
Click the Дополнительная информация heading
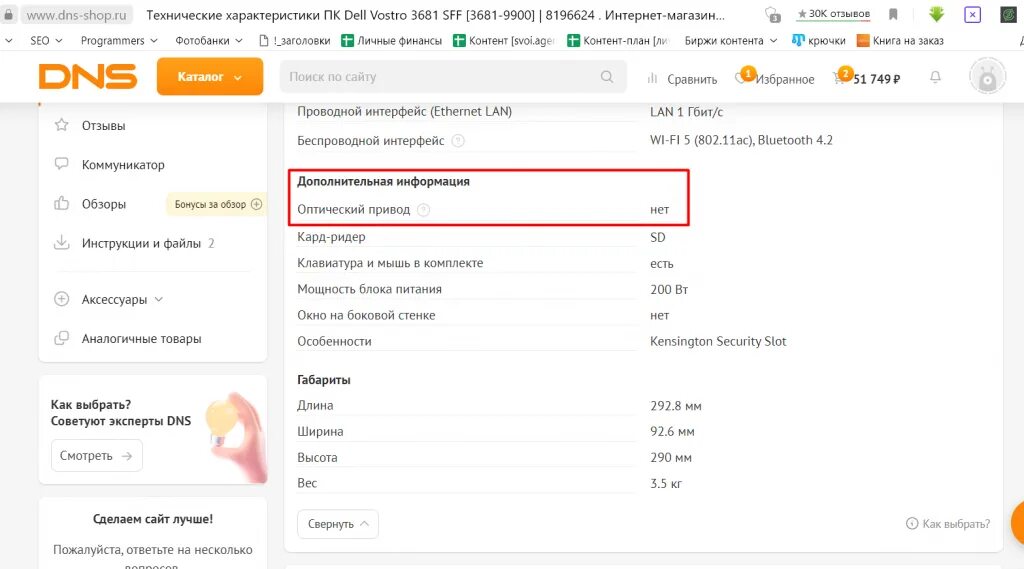click(x=383, y=182)
